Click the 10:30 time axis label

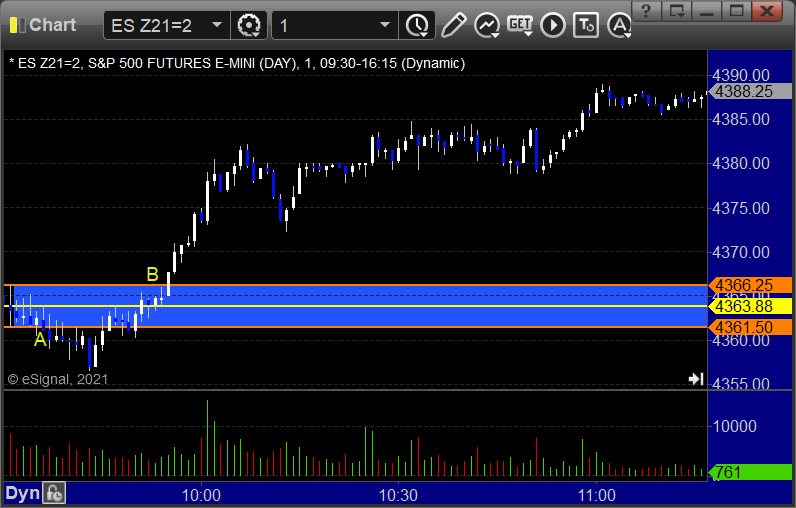(399, 495)
